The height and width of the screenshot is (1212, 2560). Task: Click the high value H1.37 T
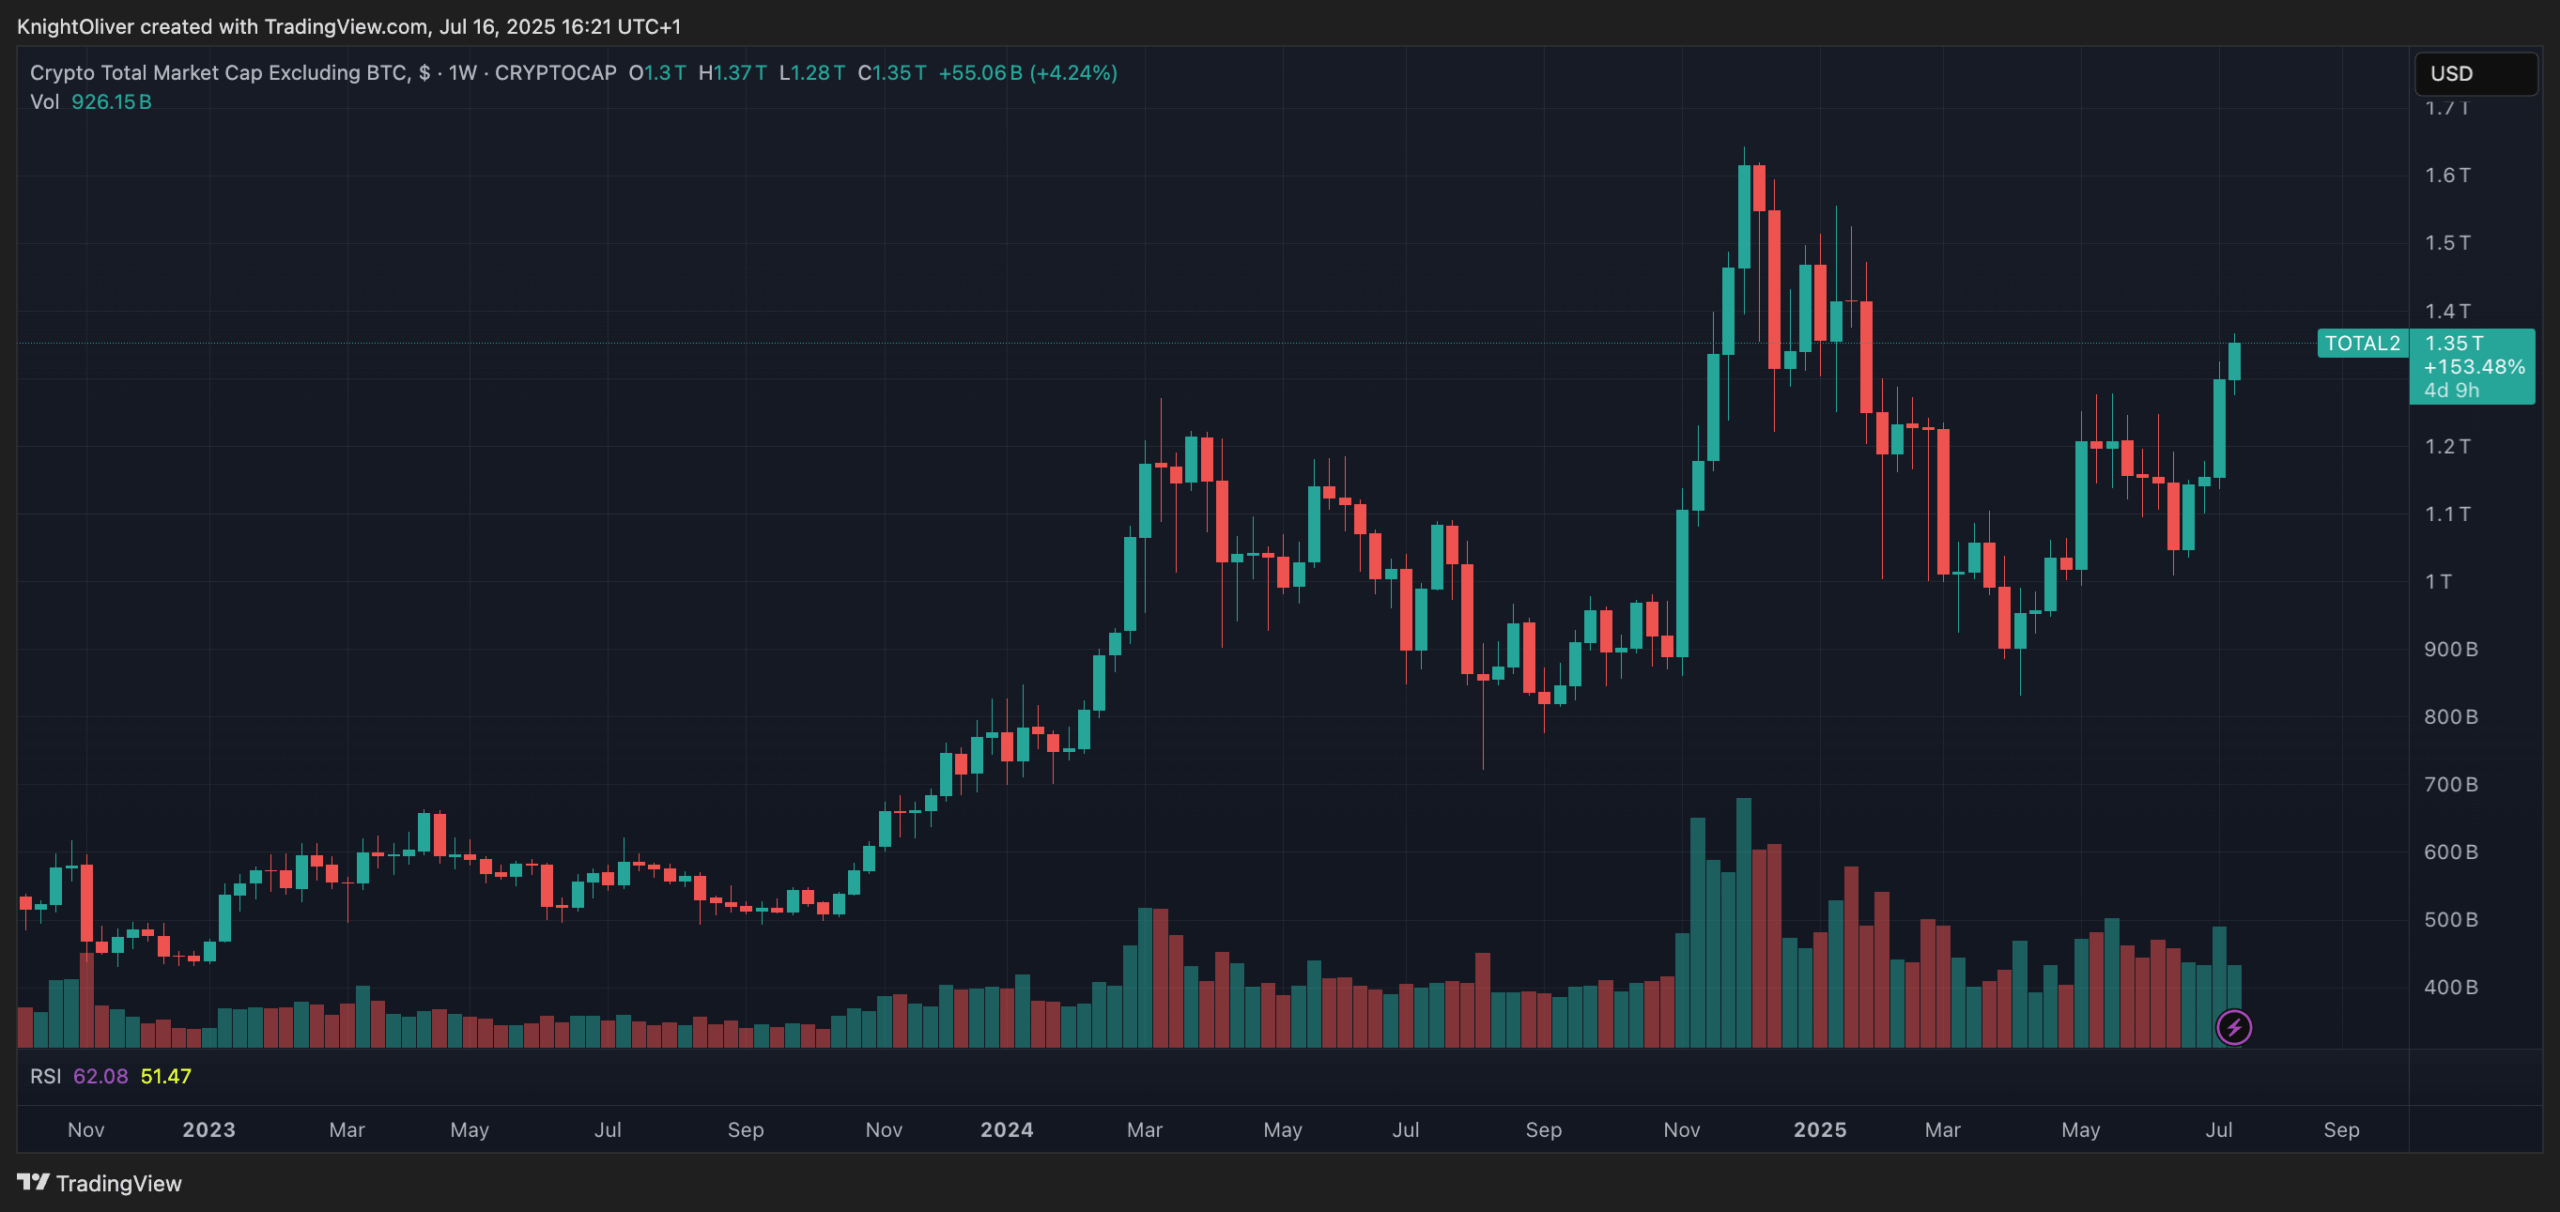point(733,73)
